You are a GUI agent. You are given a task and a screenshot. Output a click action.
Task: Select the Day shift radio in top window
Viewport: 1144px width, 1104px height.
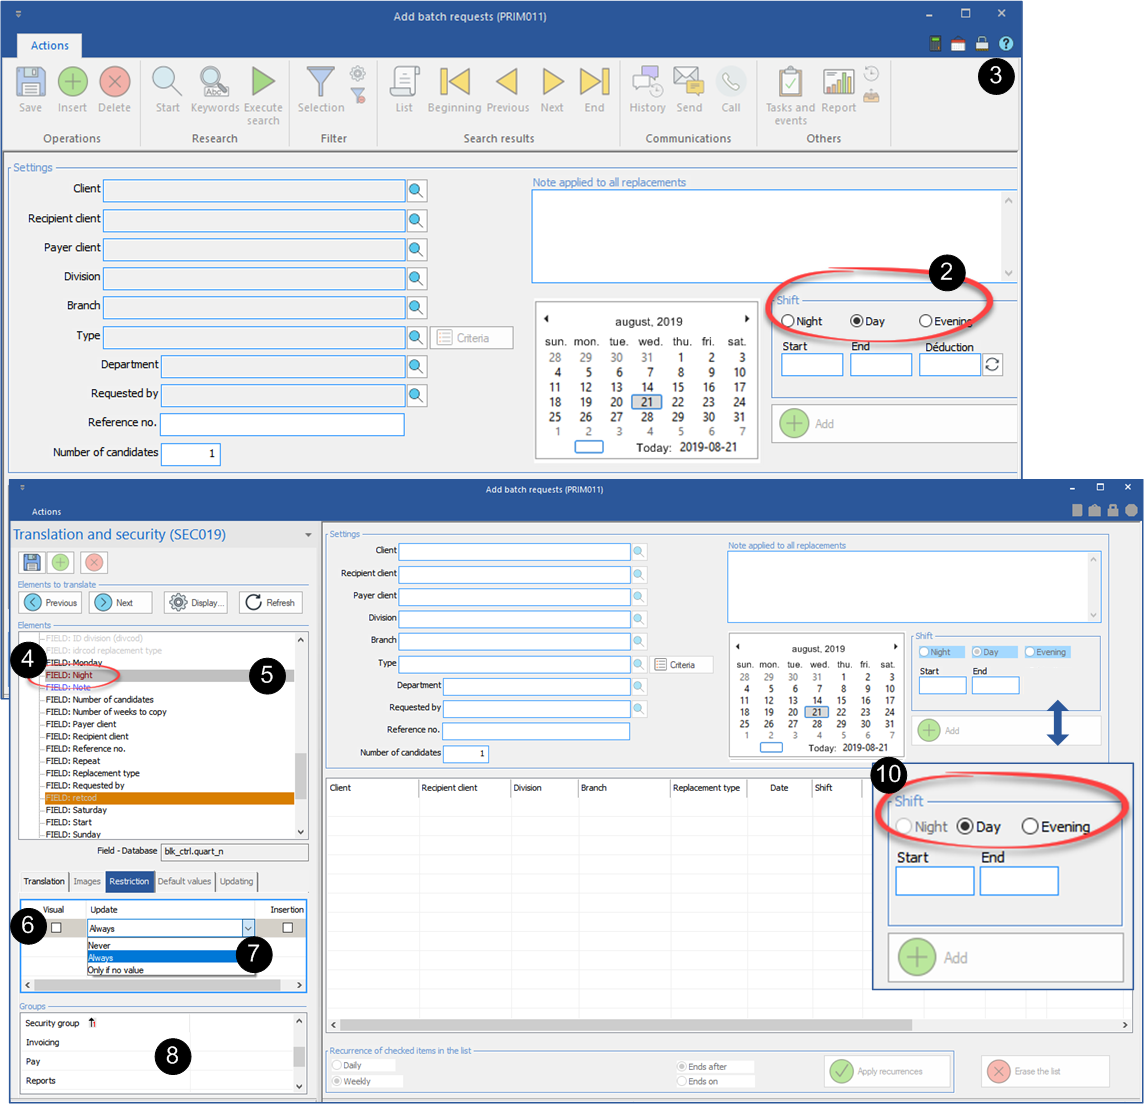(x=857, y=321)
